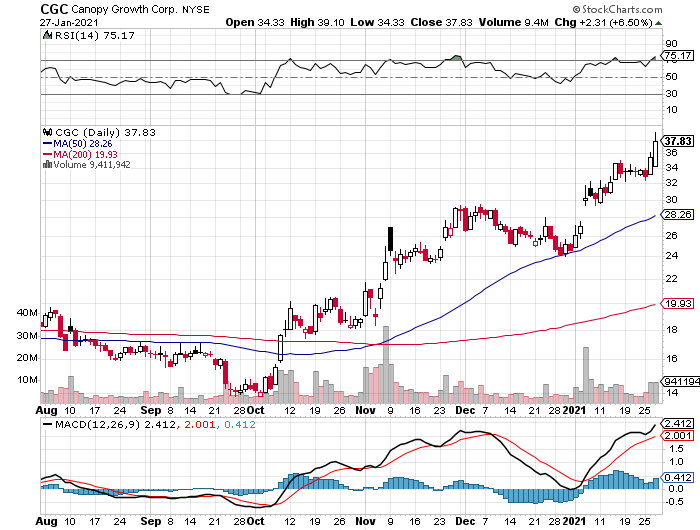
Task: Click the Volume 9,411,942 legend label
Action: coord(92,165)
